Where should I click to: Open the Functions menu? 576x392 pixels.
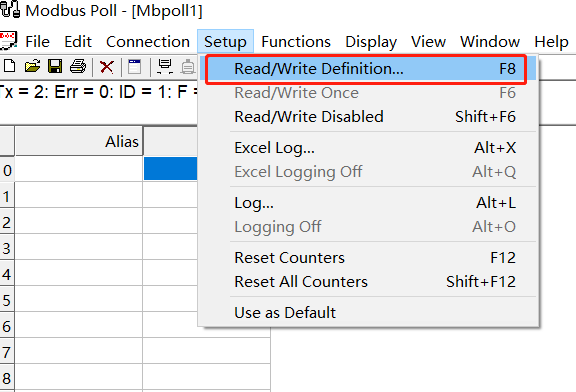[296, 42]
